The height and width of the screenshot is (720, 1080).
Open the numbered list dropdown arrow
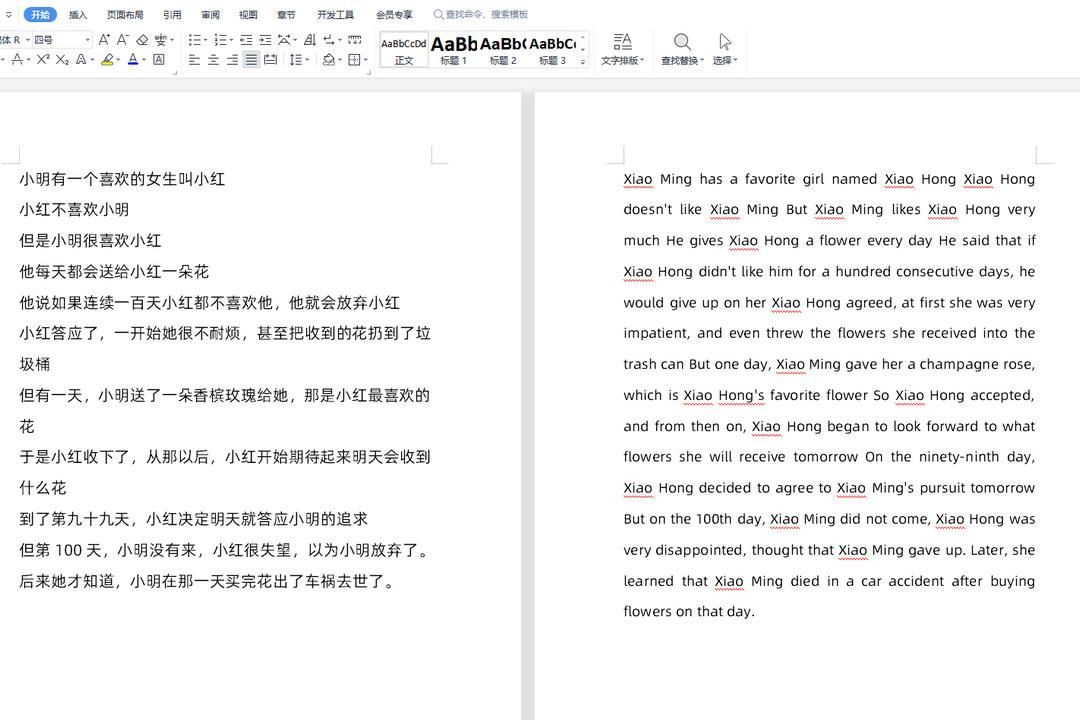point(231,40)
